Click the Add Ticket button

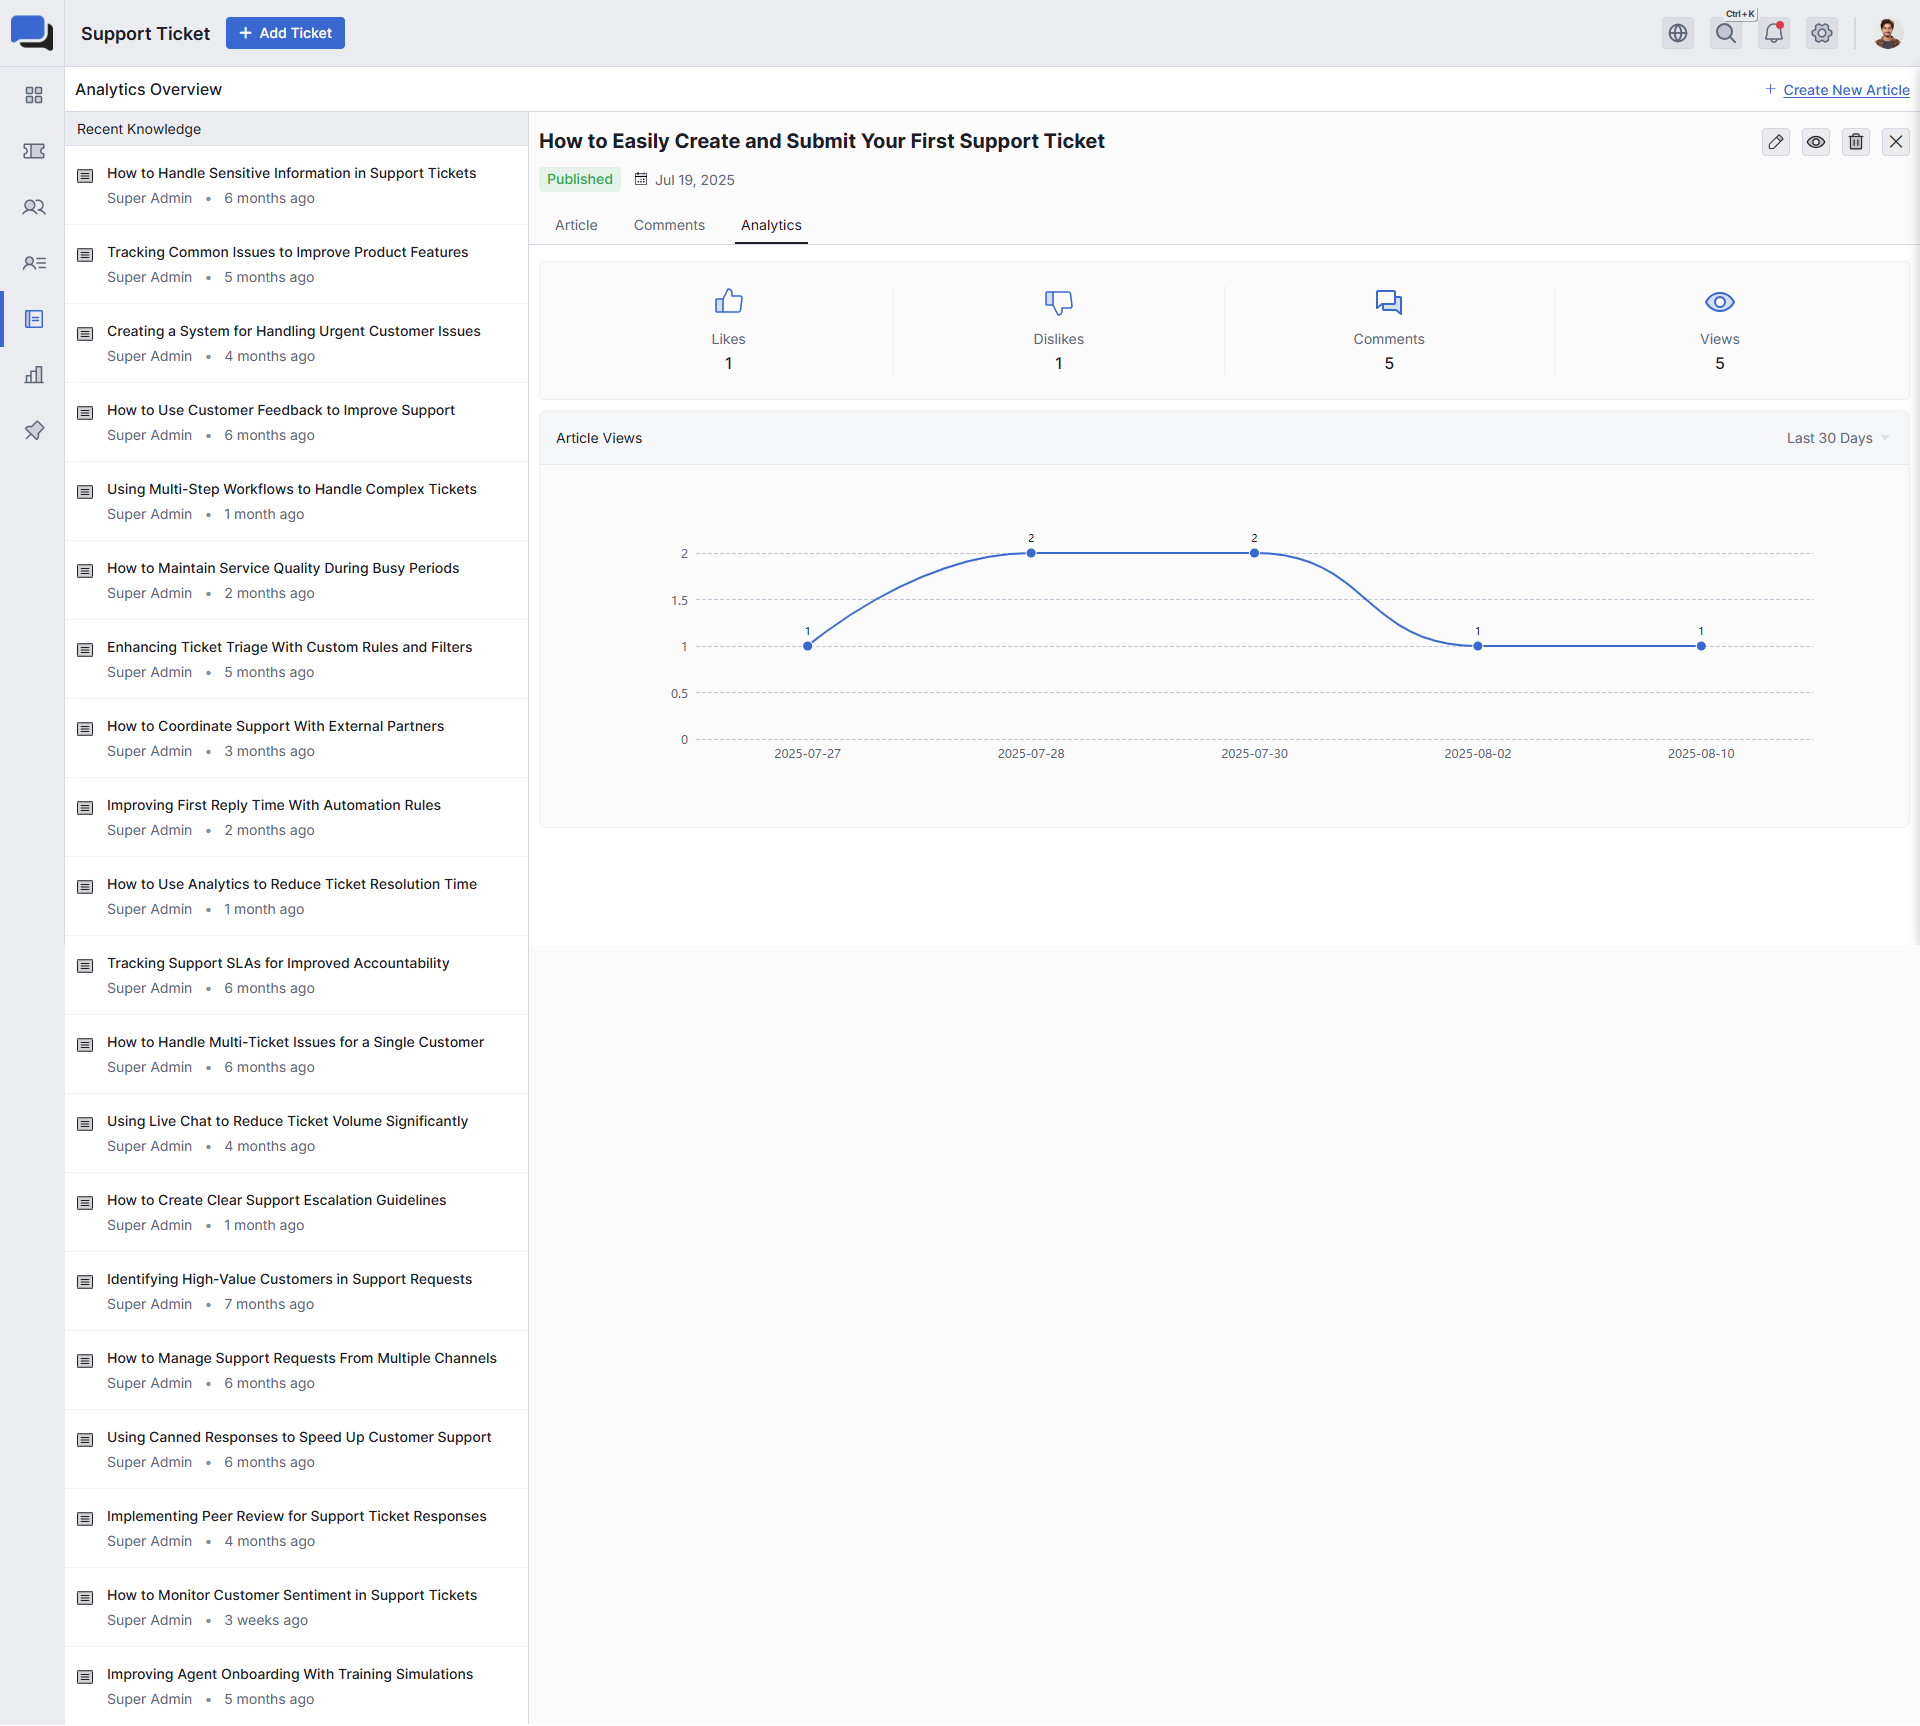click(x=285, y=33)
